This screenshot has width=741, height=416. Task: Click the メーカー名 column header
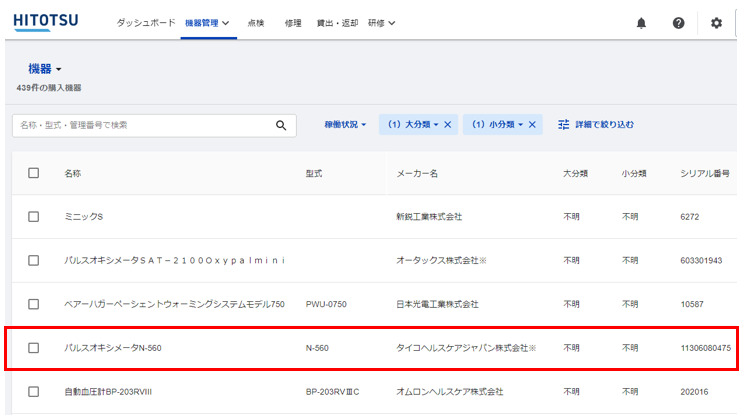[x=417, y=173]
